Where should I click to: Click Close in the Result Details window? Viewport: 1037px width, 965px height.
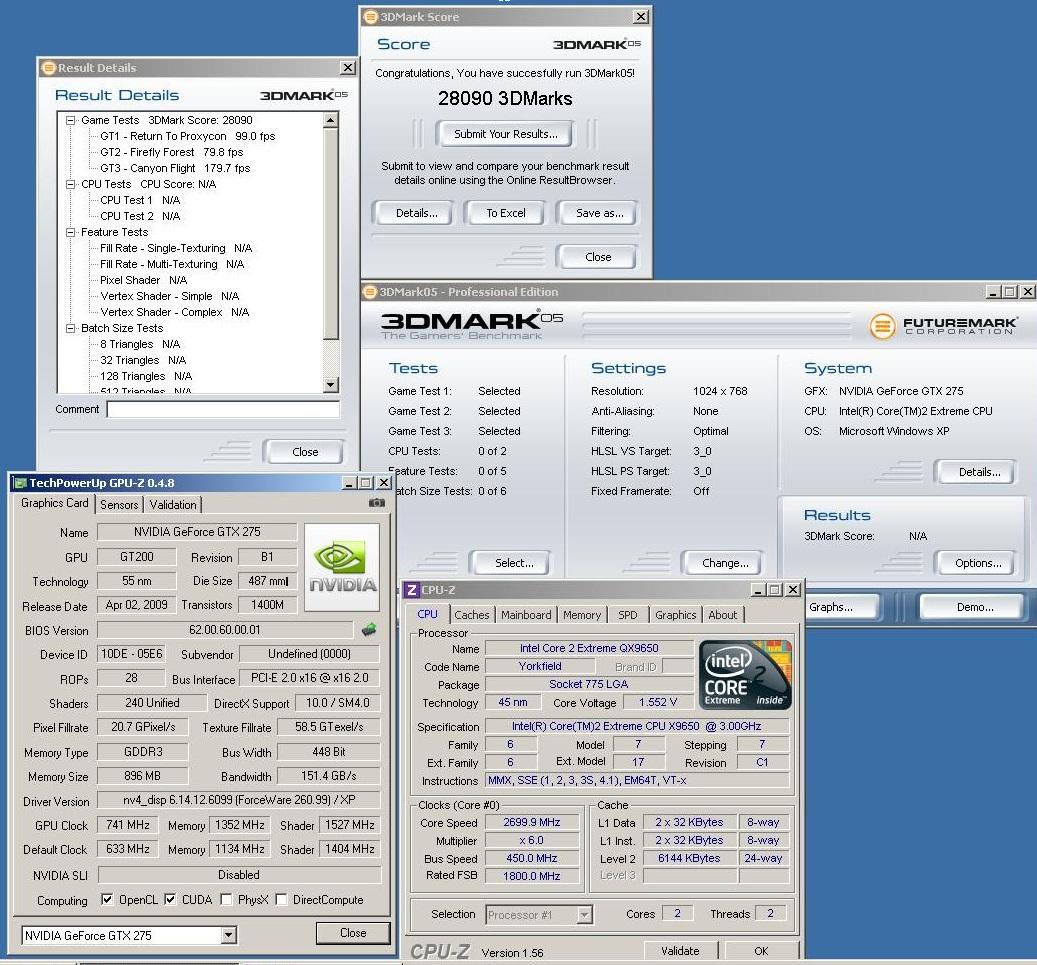[305, 452]
